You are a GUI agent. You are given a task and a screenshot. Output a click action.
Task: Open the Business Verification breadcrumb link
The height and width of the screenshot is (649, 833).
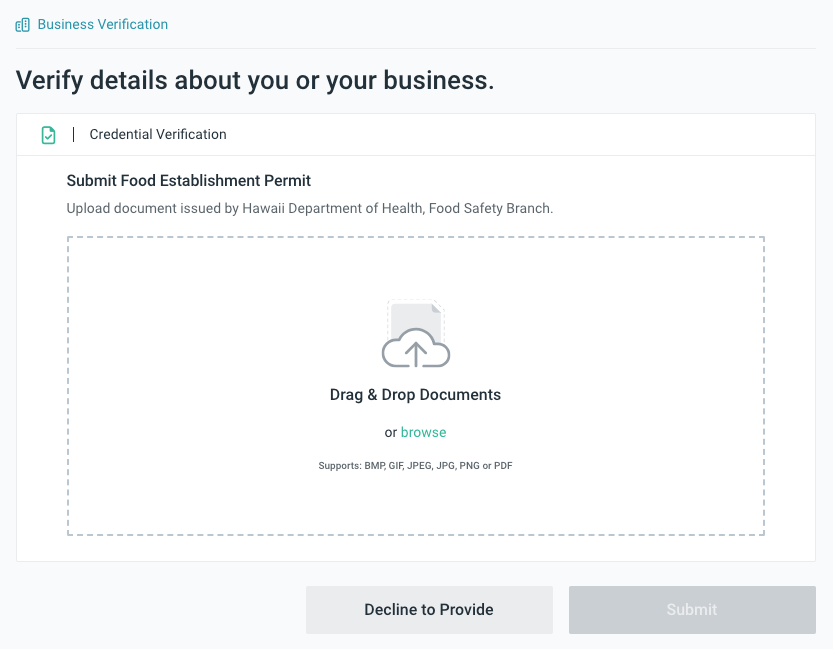click(x=103, y=24)
